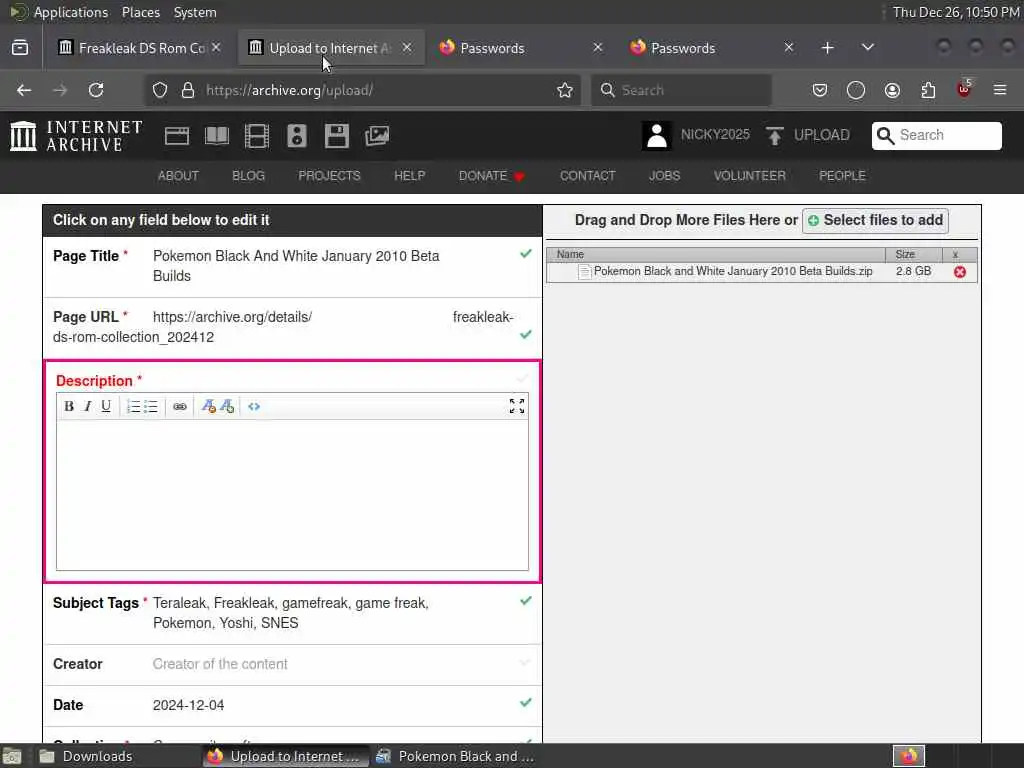
Task: Open the site security shield icon
Action: [x=160, y=90]
